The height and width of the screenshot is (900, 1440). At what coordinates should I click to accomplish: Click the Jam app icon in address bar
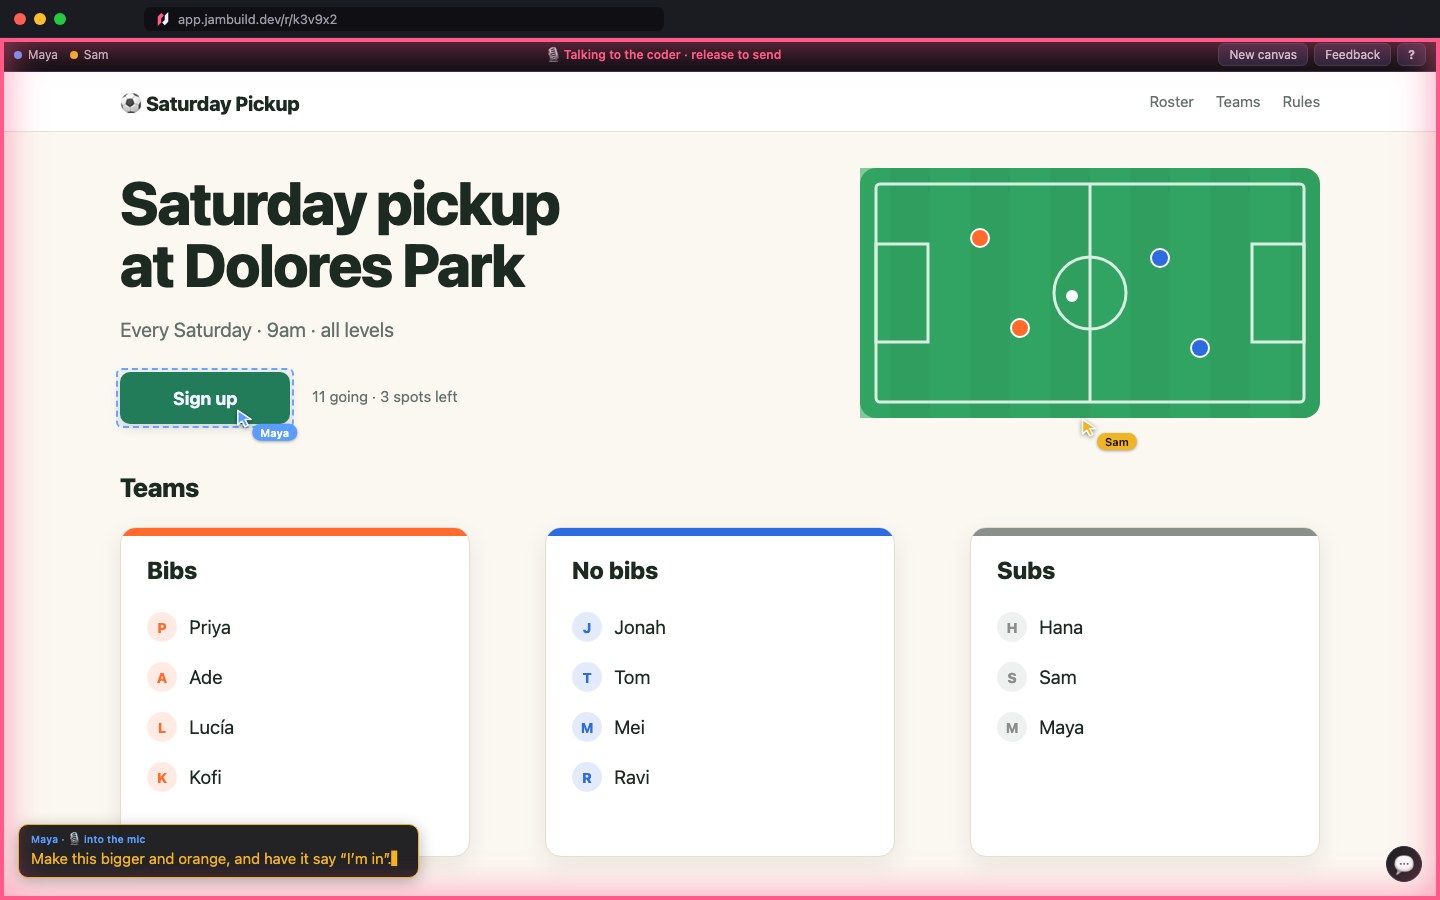163,19
